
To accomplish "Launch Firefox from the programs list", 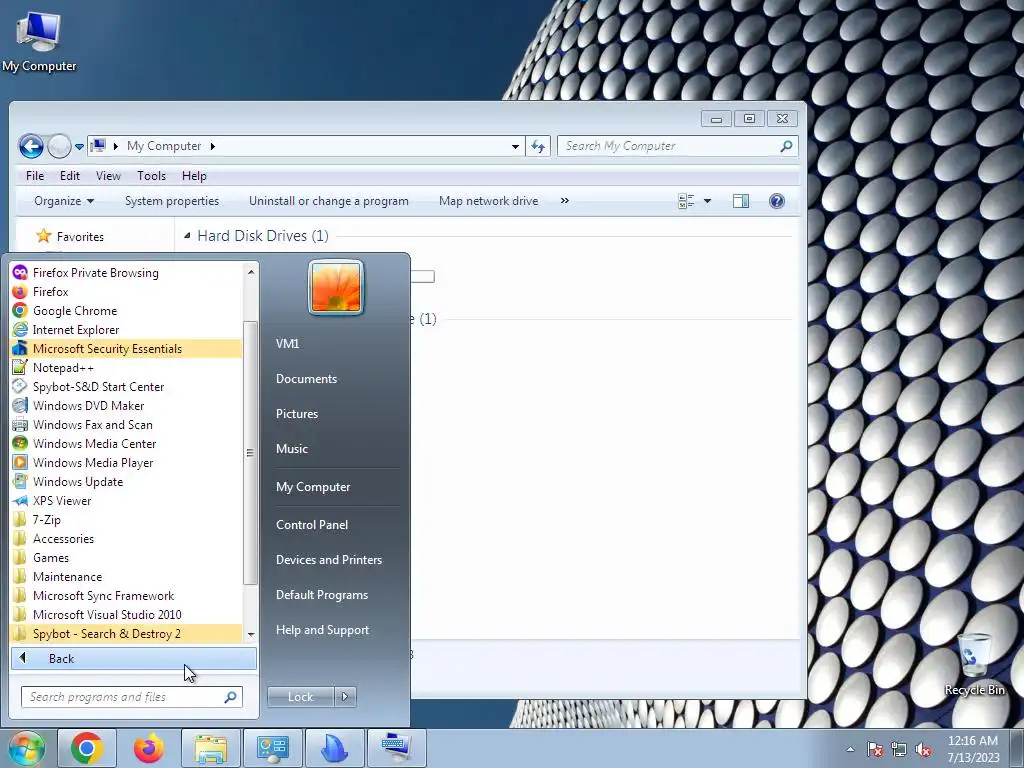I will click(x=127, y=292).
